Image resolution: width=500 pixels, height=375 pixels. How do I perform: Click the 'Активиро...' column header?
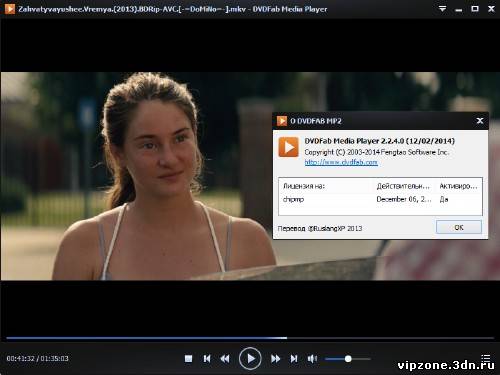[x=458, y=186]
